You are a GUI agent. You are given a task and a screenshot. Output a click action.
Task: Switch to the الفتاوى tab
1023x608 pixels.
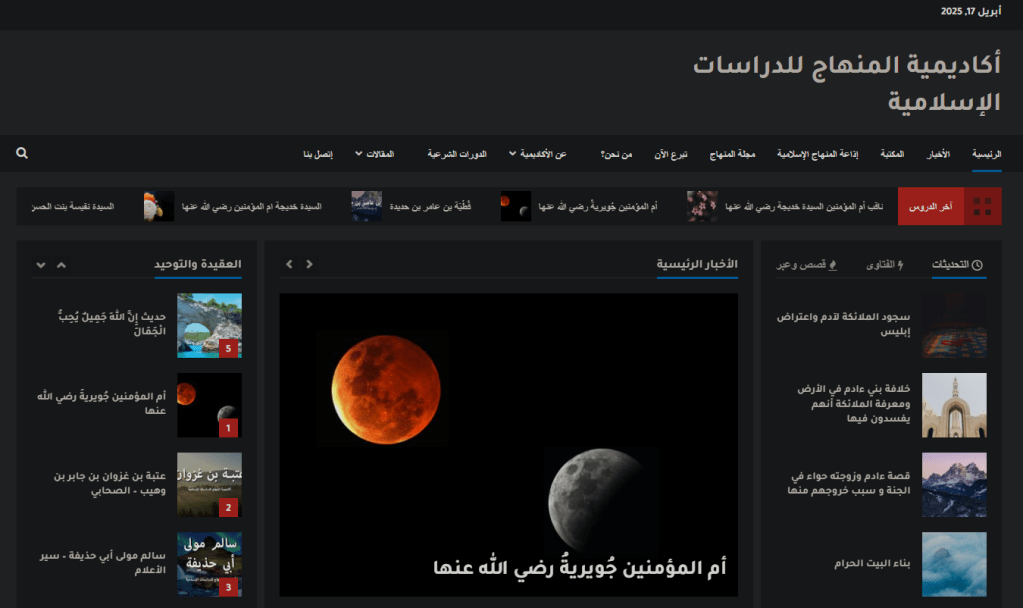point(884,265)
